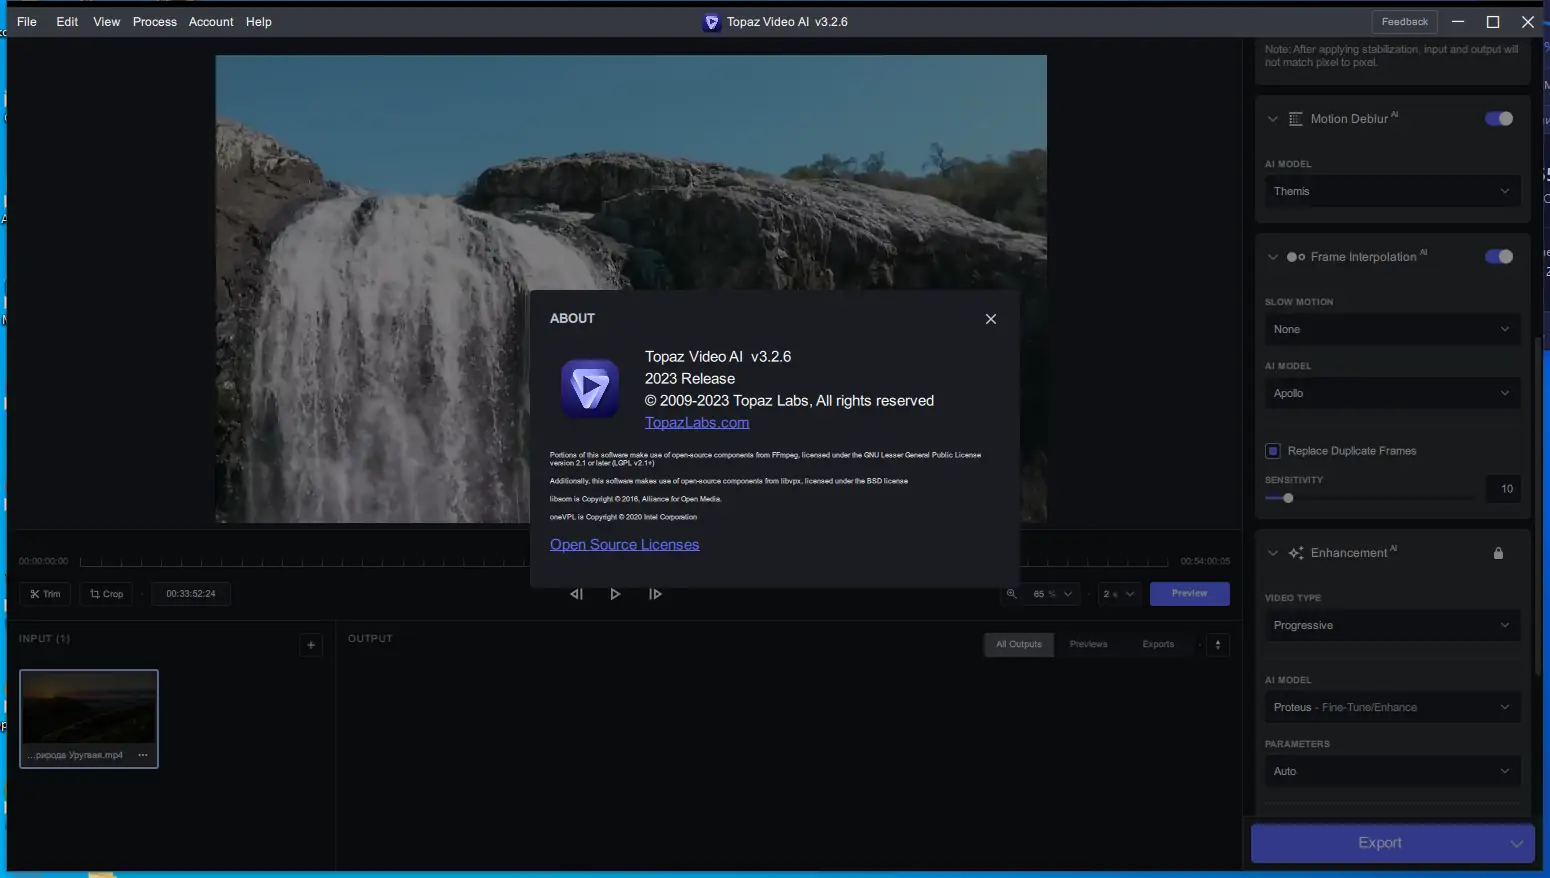Open the Edit menu
Screen dimensions: 1550x878
pyautogui.click(x=67, y=22)
